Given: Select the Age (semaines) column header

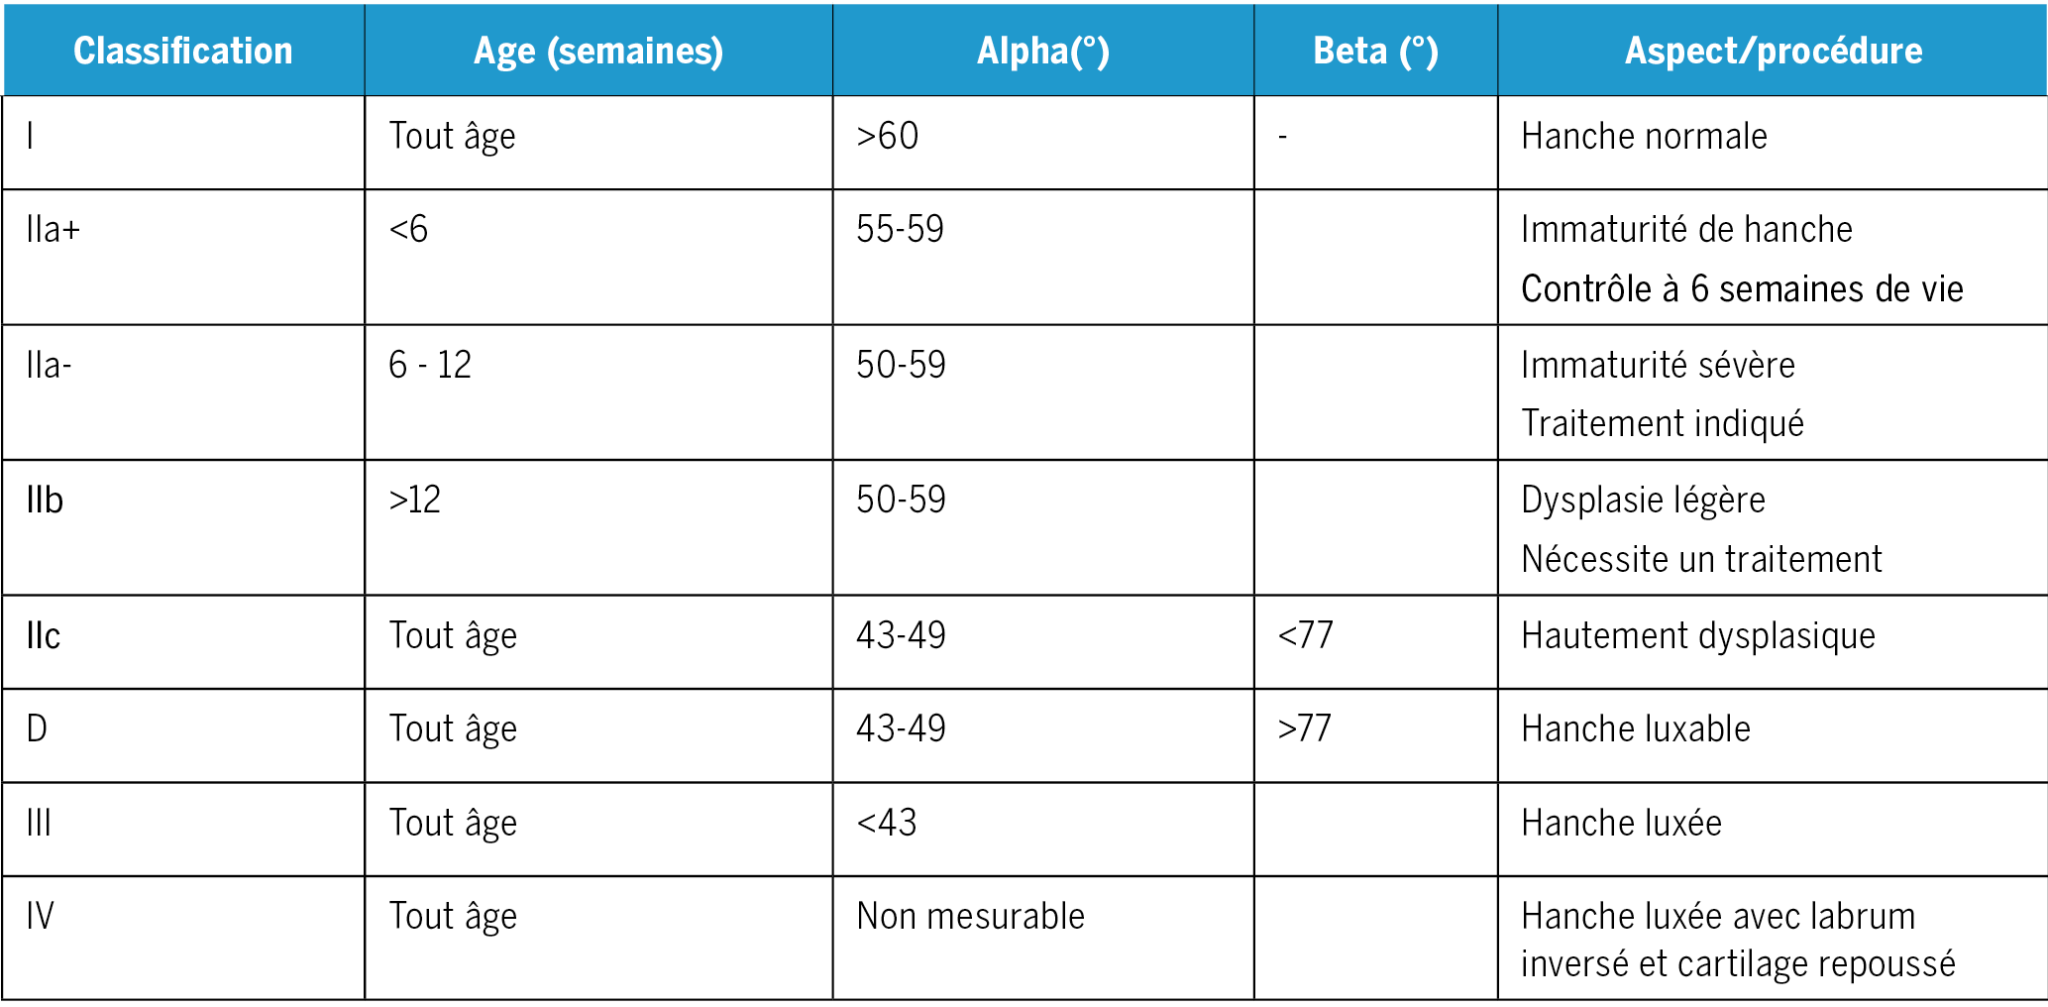Looking at the screenshot, I should pyautogui.click(x=598, y=51).
